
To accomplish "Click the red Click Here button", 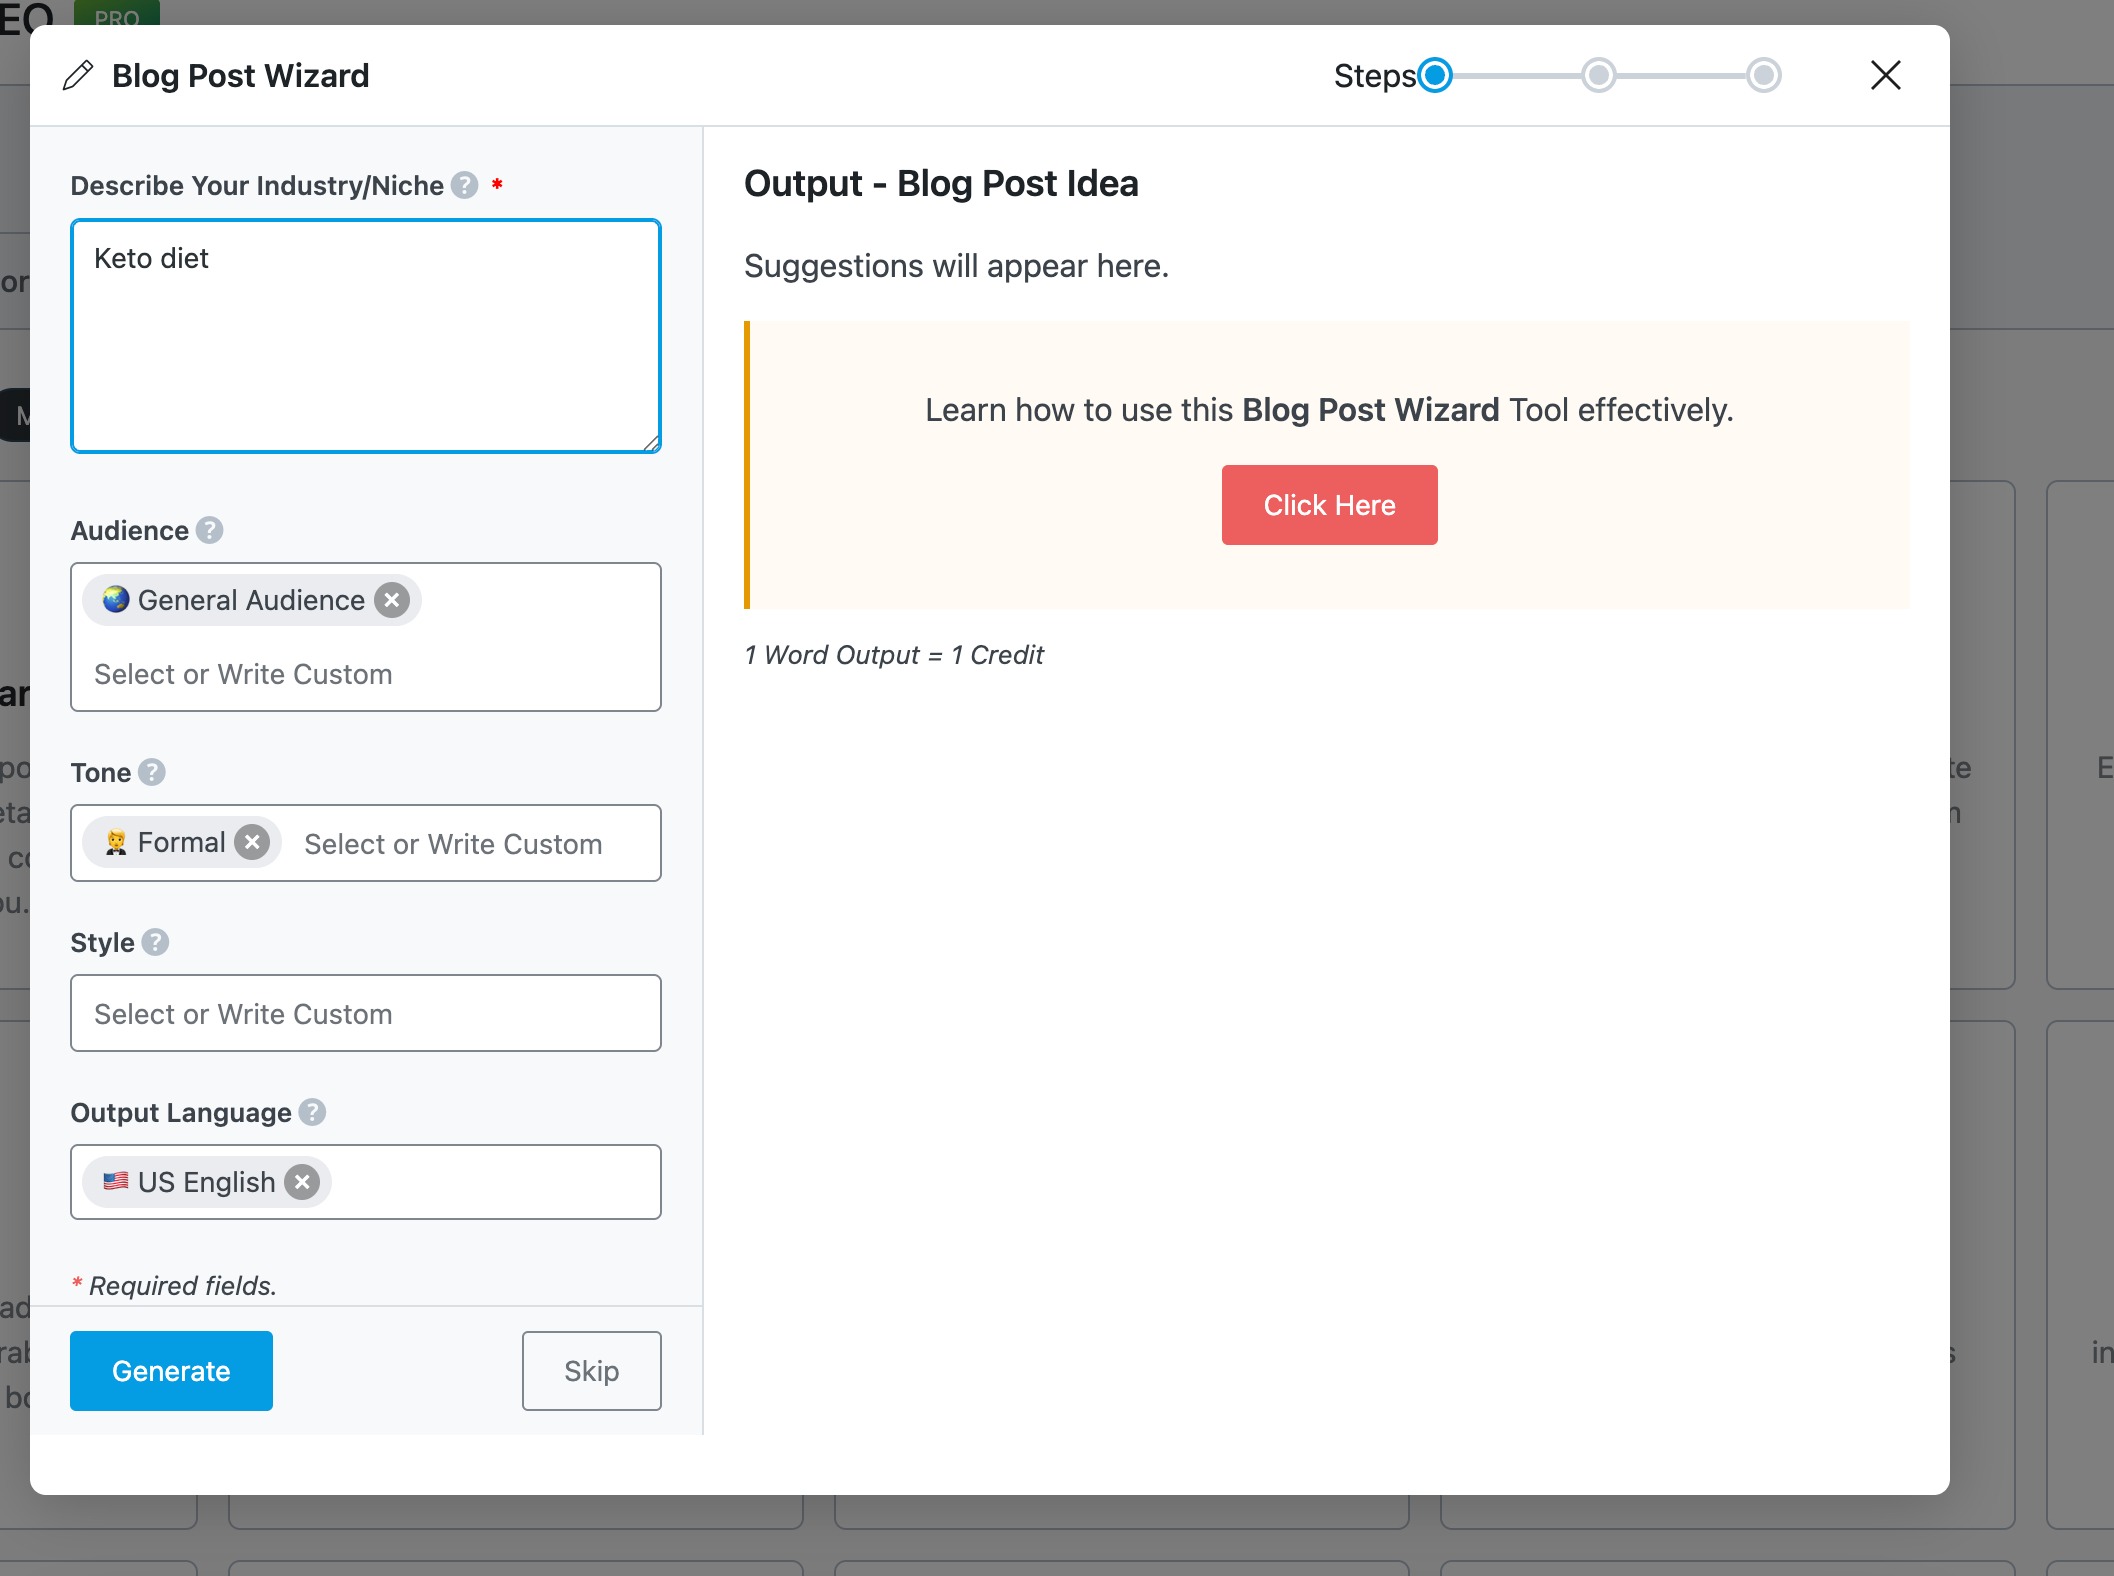I will [x=1329, y=505].
